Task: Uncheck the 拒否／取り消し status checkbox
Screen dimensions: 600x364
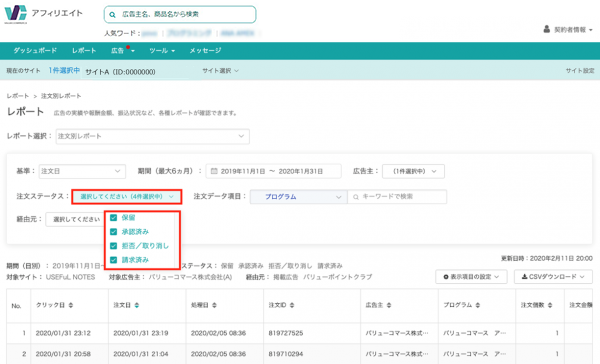Action: point(113,246)
